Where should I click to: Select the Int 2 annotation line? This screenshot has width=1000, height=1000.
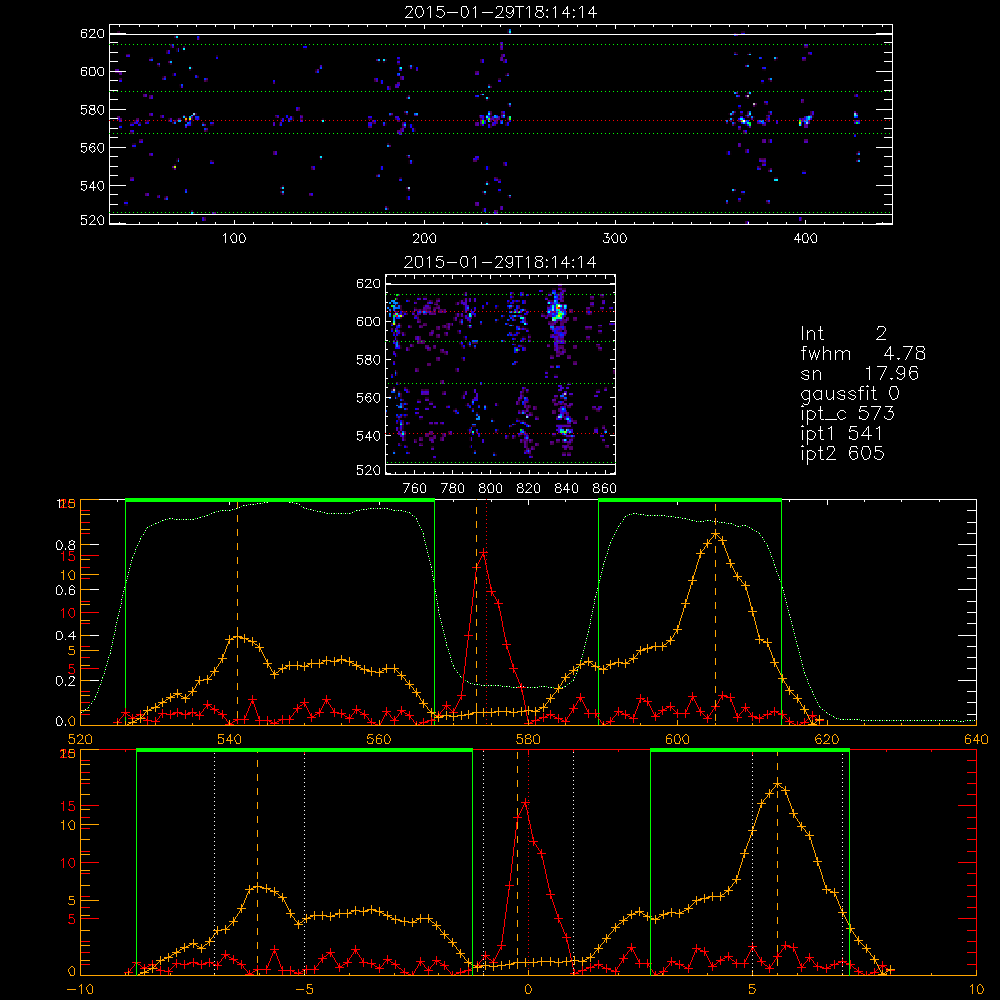point(843,333)
